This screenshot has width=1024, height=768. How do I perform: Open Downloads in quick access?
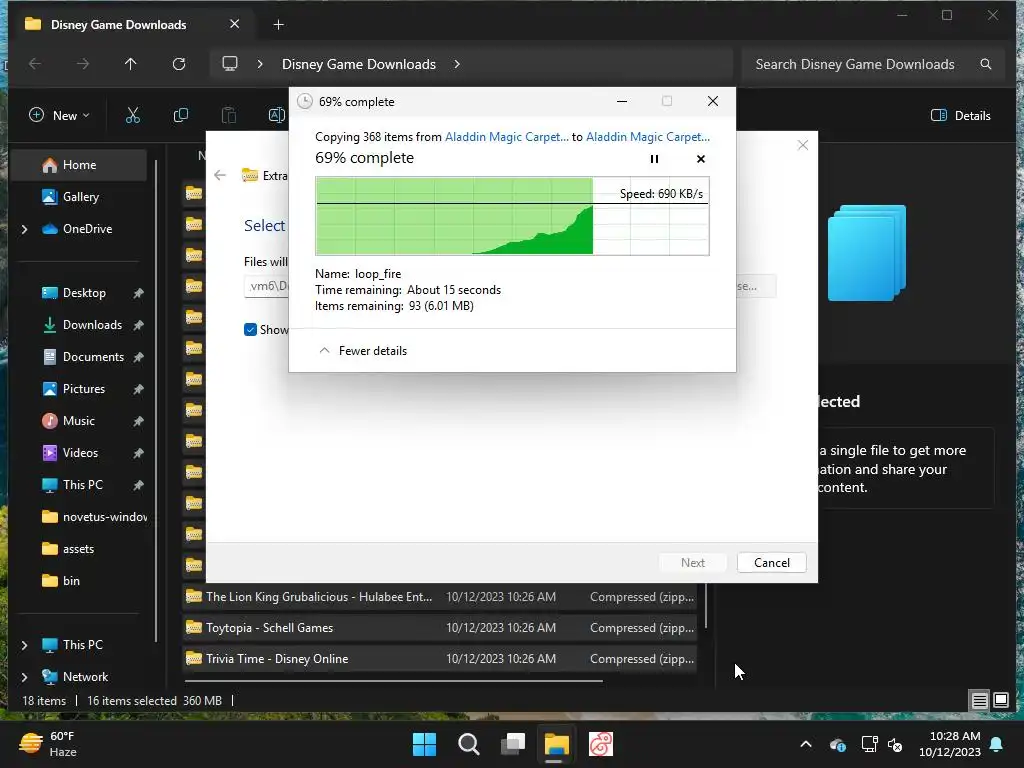click(91, 325)
